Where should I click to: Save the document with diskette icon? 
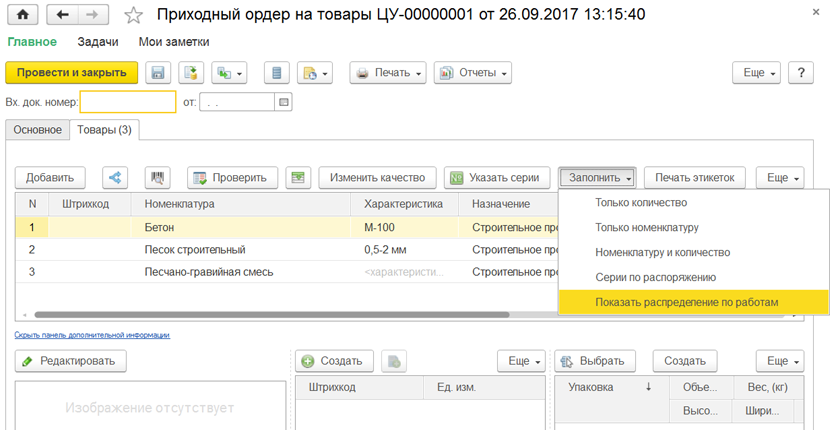pos(157,73)
